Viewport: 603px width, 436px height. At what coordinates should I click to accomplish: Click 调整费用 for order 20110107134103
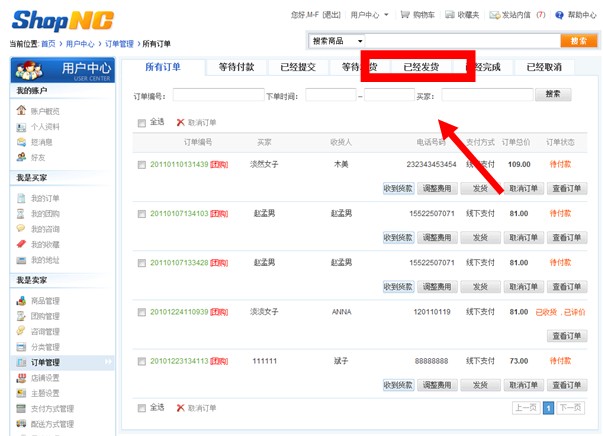437,238
